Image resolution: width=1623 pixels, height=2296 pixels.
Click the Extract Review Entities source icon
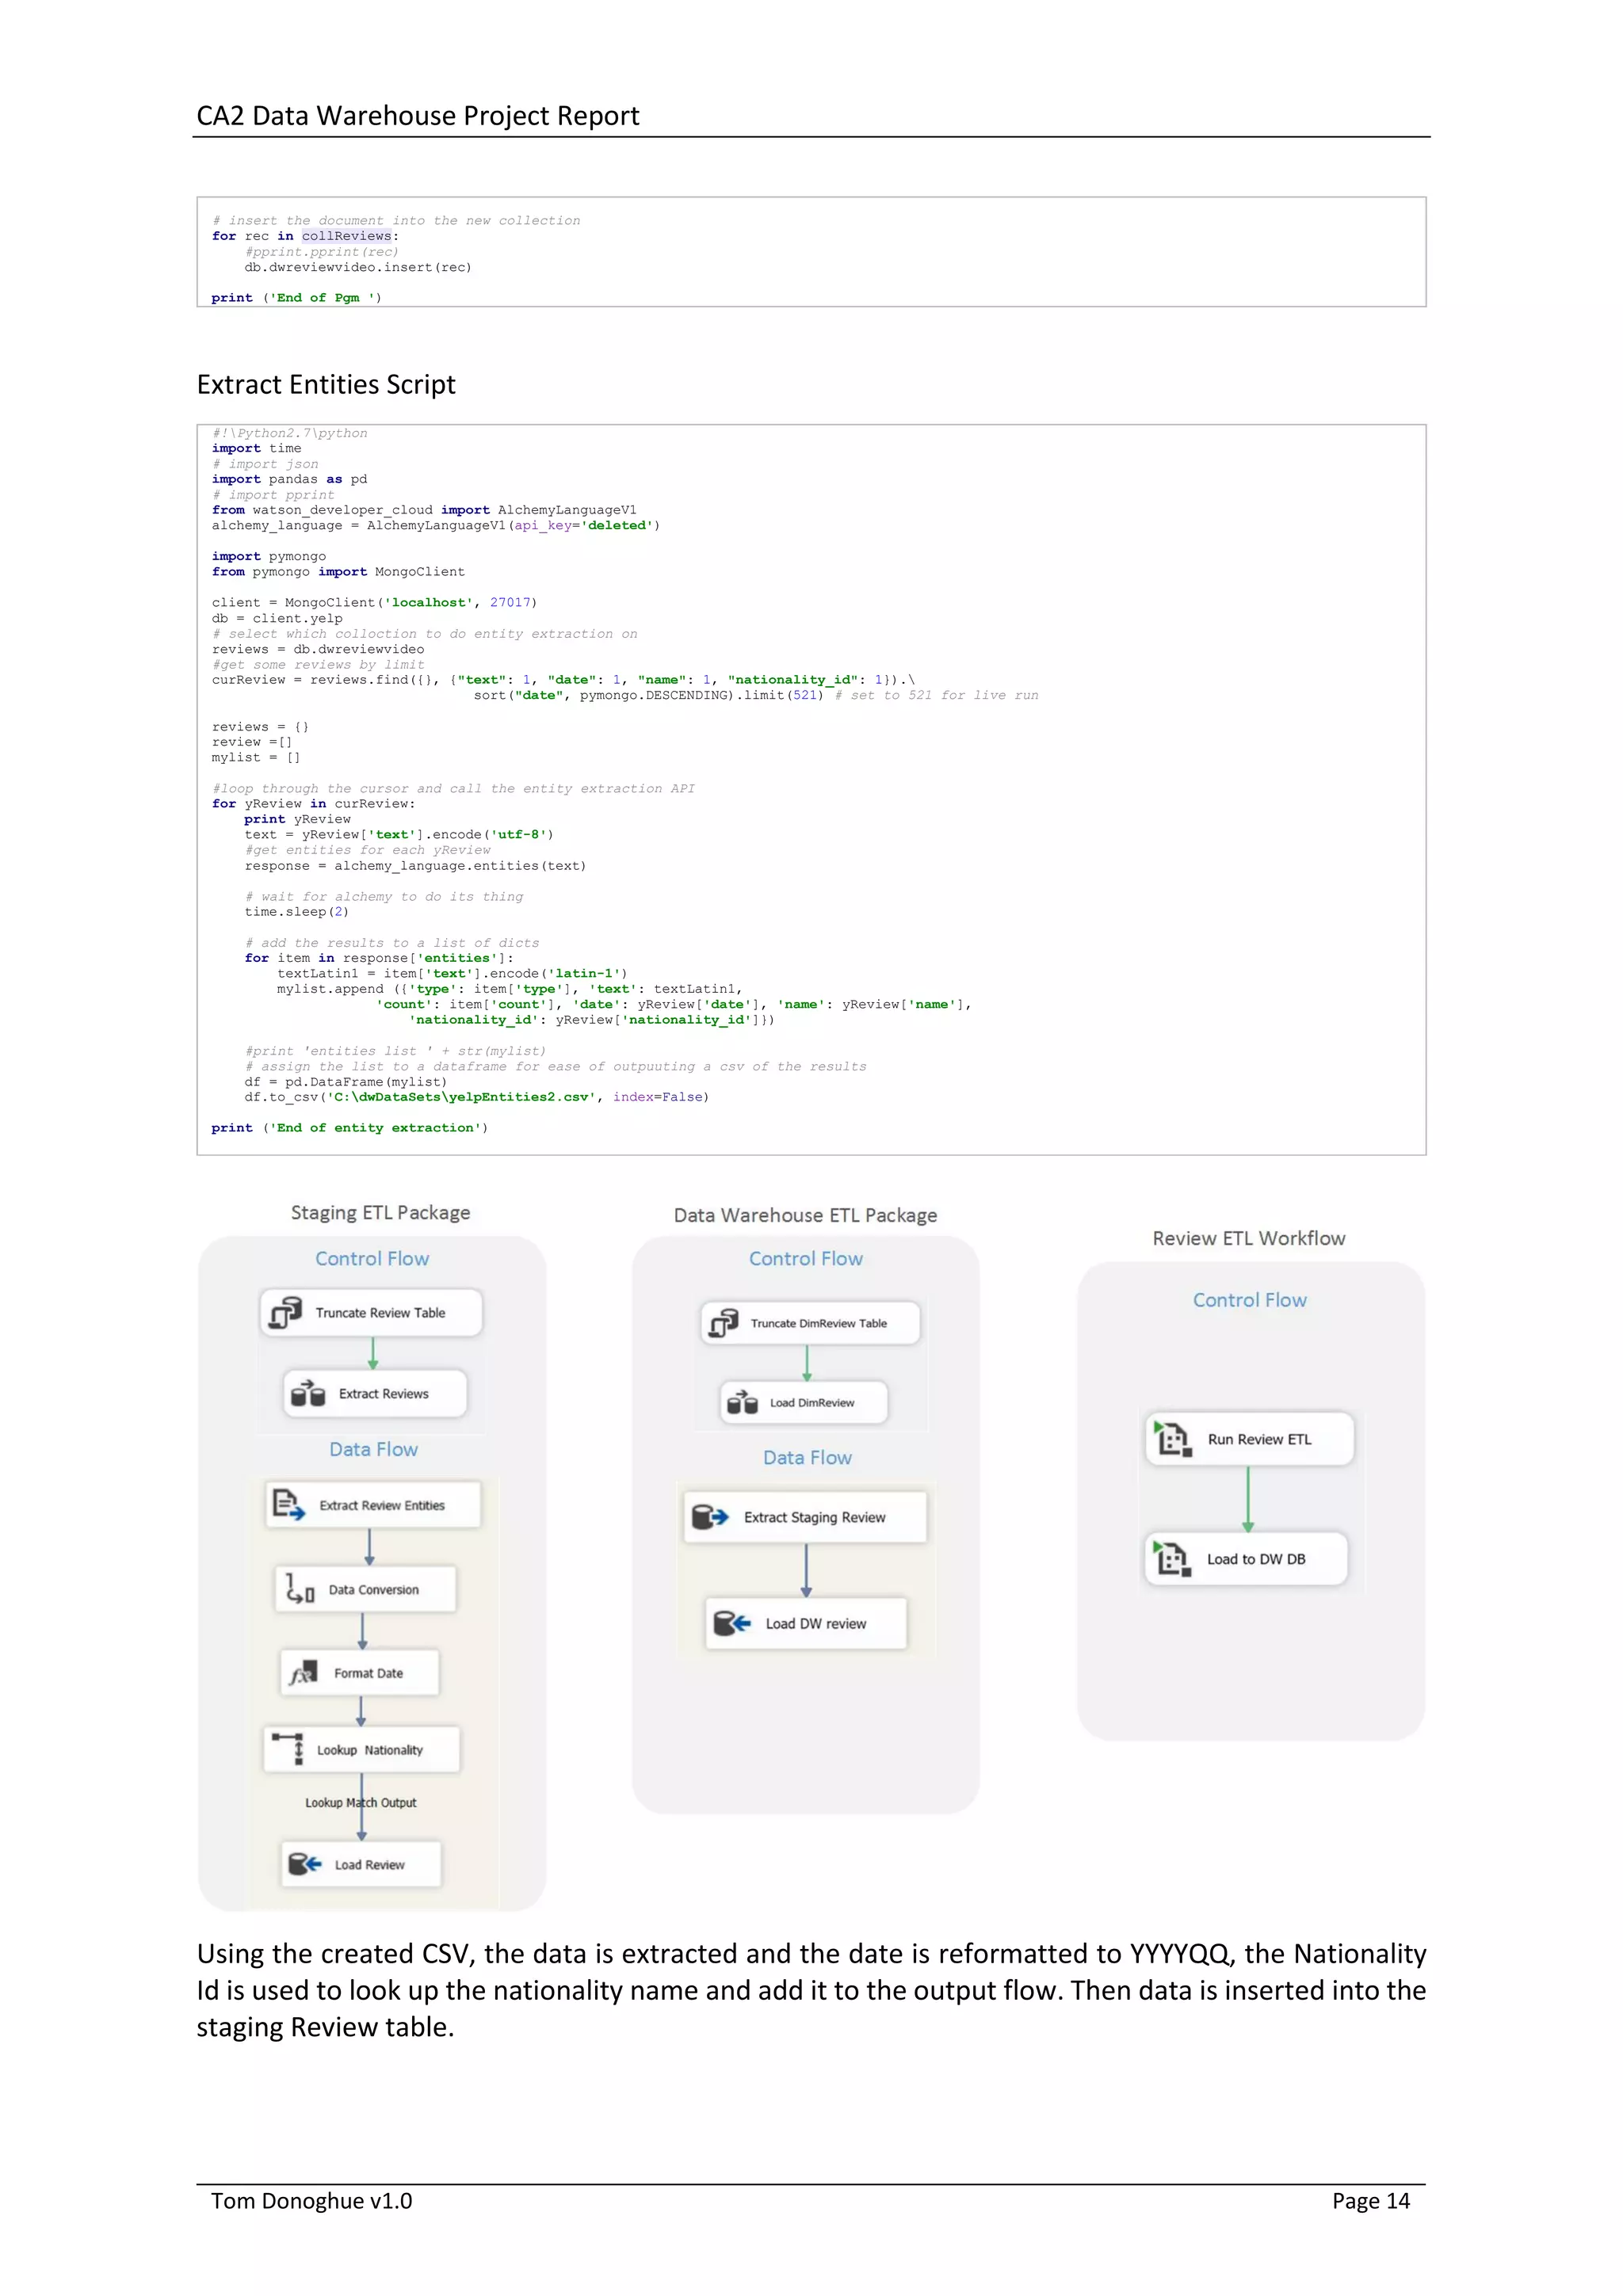pyautogui.click(x=289, y=1504)
